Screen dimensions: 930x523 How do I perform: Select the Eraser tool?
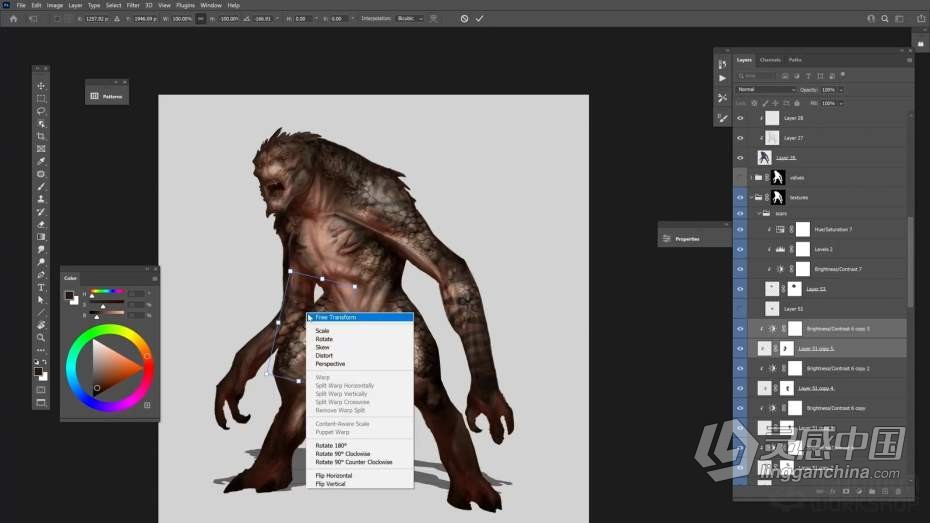pyautogui.click(x=41, y=224)
